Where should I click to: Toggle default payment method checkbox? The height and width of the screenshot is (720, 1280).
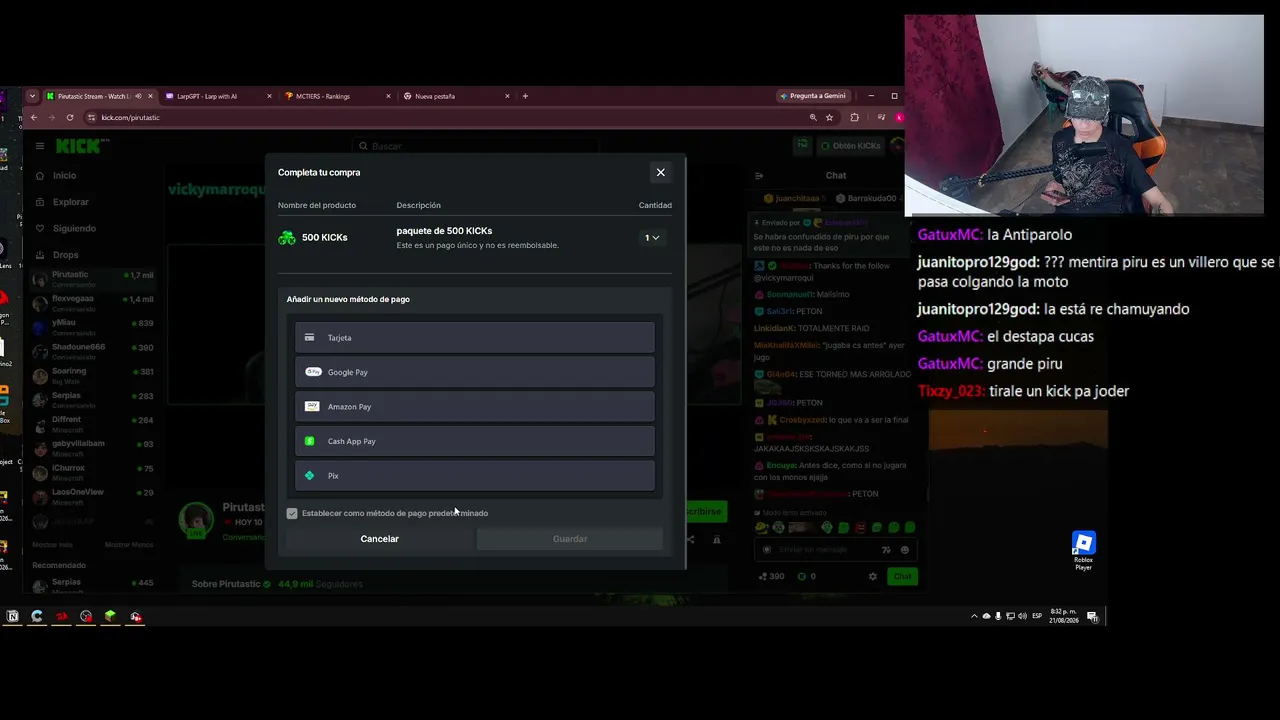292,513
